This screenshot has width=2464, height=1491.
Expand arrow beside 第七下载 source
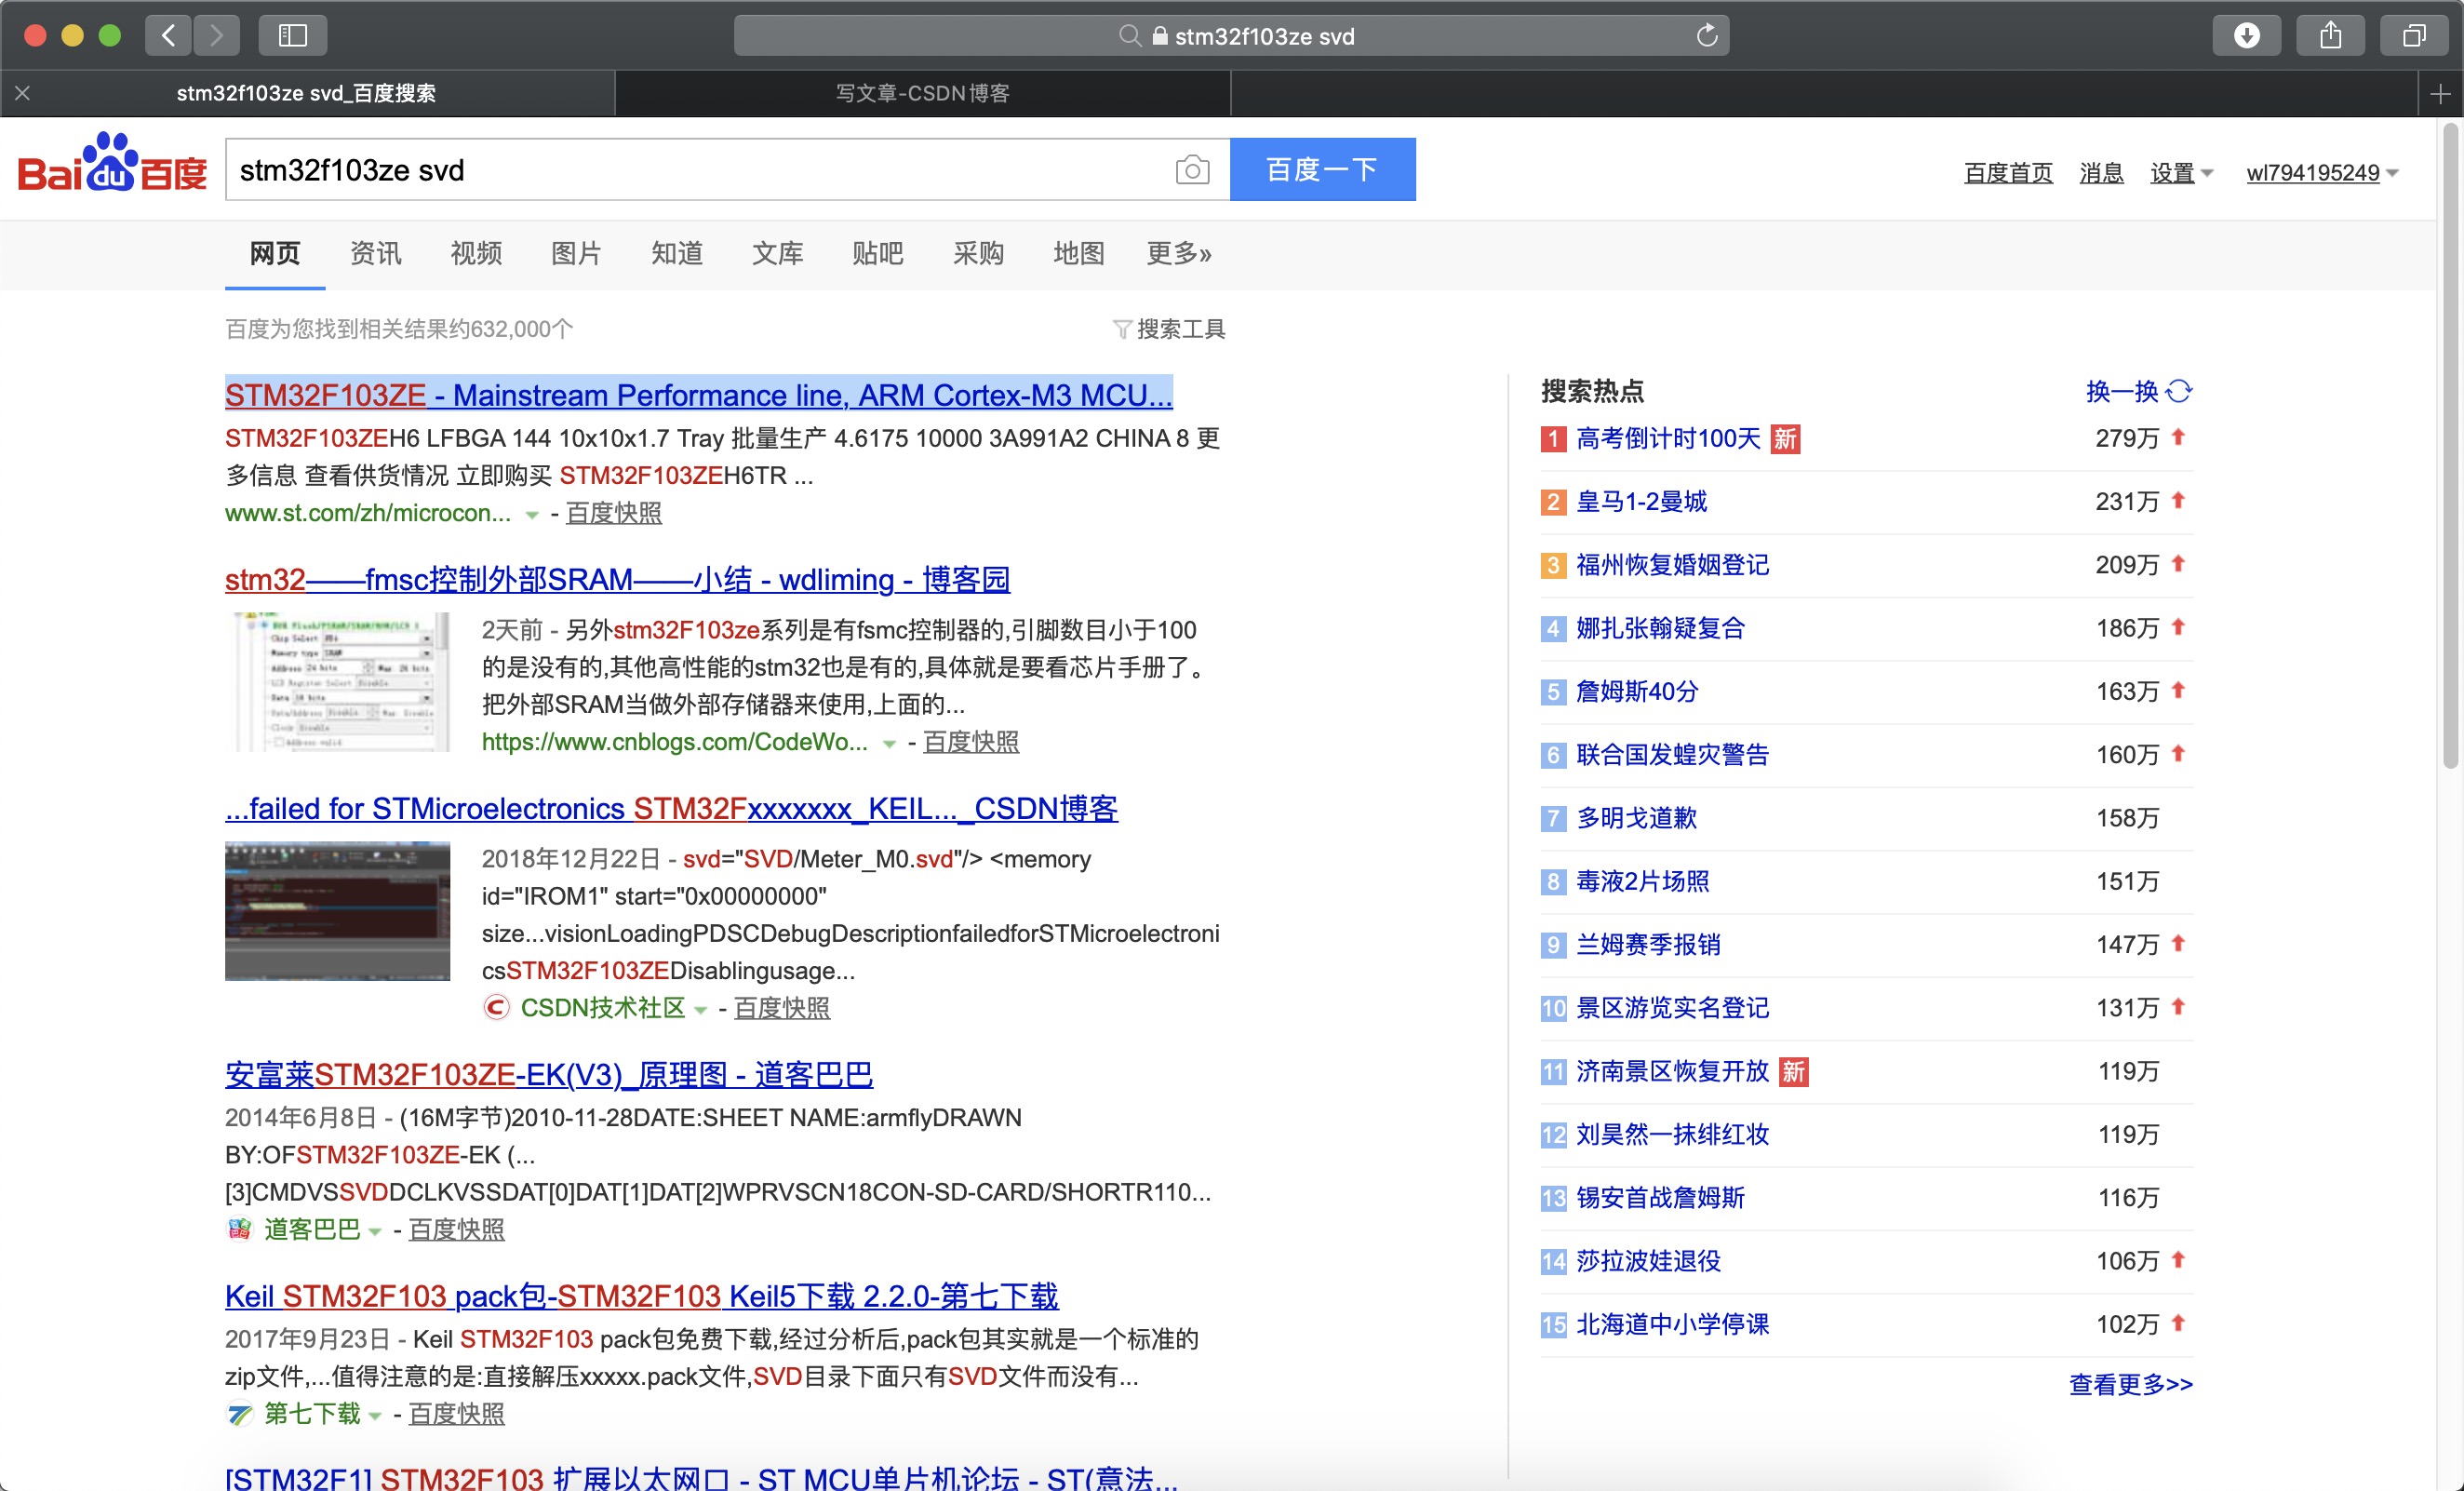[x=375, y=1416]
